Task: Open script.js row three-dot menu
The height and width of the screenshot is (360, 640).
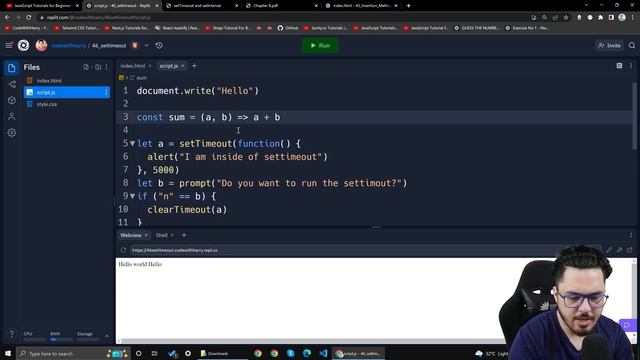Action: click(106, 93)
